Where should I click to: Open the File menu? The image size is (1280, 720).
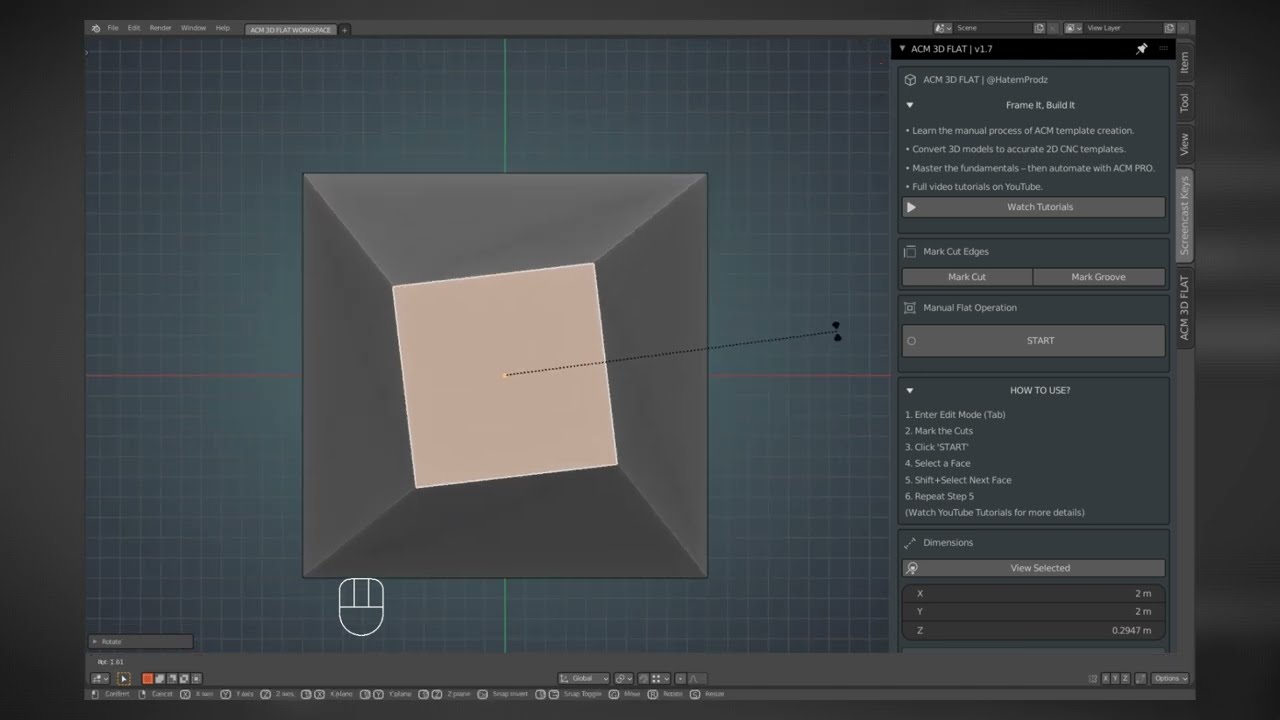pyautogui.click(x=113, y=28)
